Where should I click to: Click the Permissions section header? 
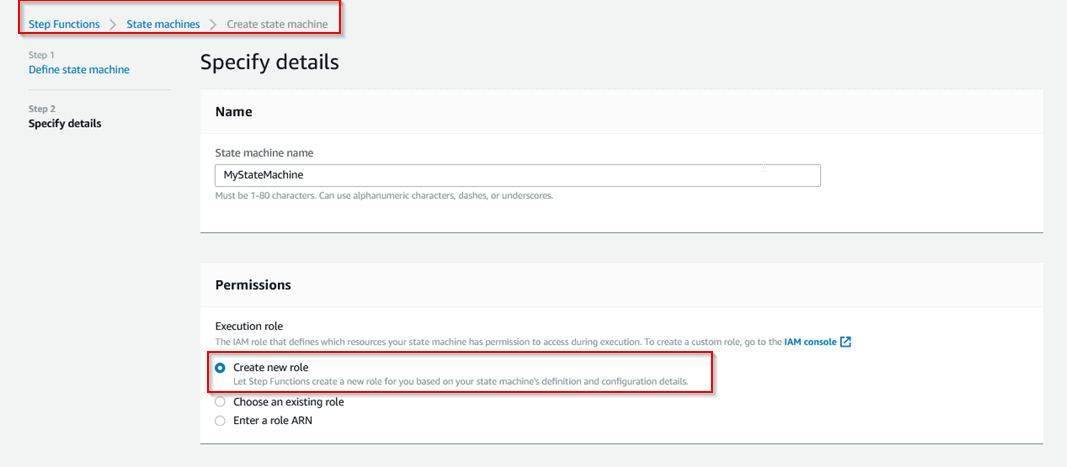point(253,285)
